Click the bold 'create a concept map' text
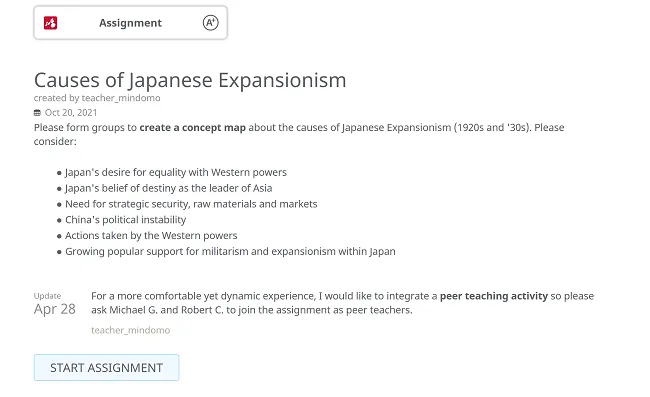This screenshot has height=397, width=650. coord(192,128)
